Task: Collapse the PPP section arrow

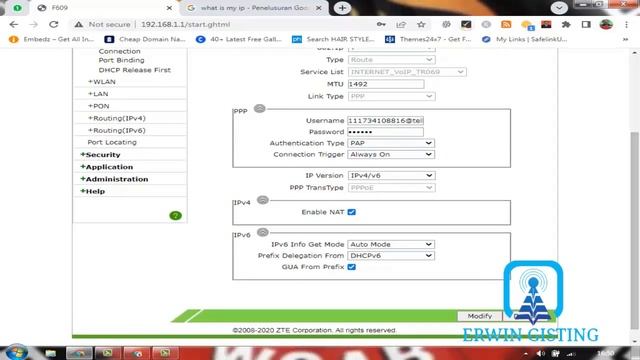Action: [x=260, y=109]
